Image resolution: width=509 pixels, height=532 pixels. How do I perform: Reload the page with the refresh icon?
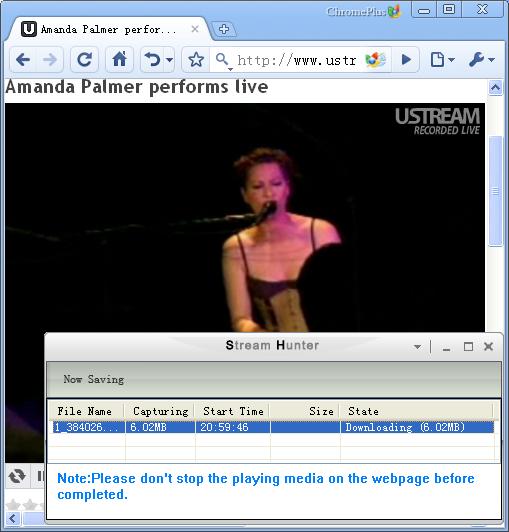[x=84, y=60]
